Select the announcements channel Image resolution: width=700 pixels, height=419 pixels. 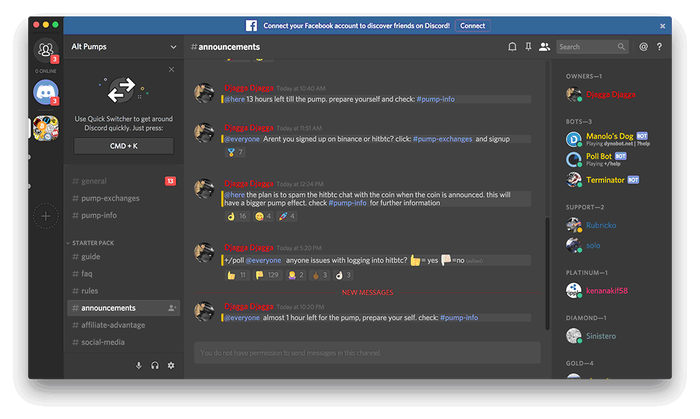point(123,308)
